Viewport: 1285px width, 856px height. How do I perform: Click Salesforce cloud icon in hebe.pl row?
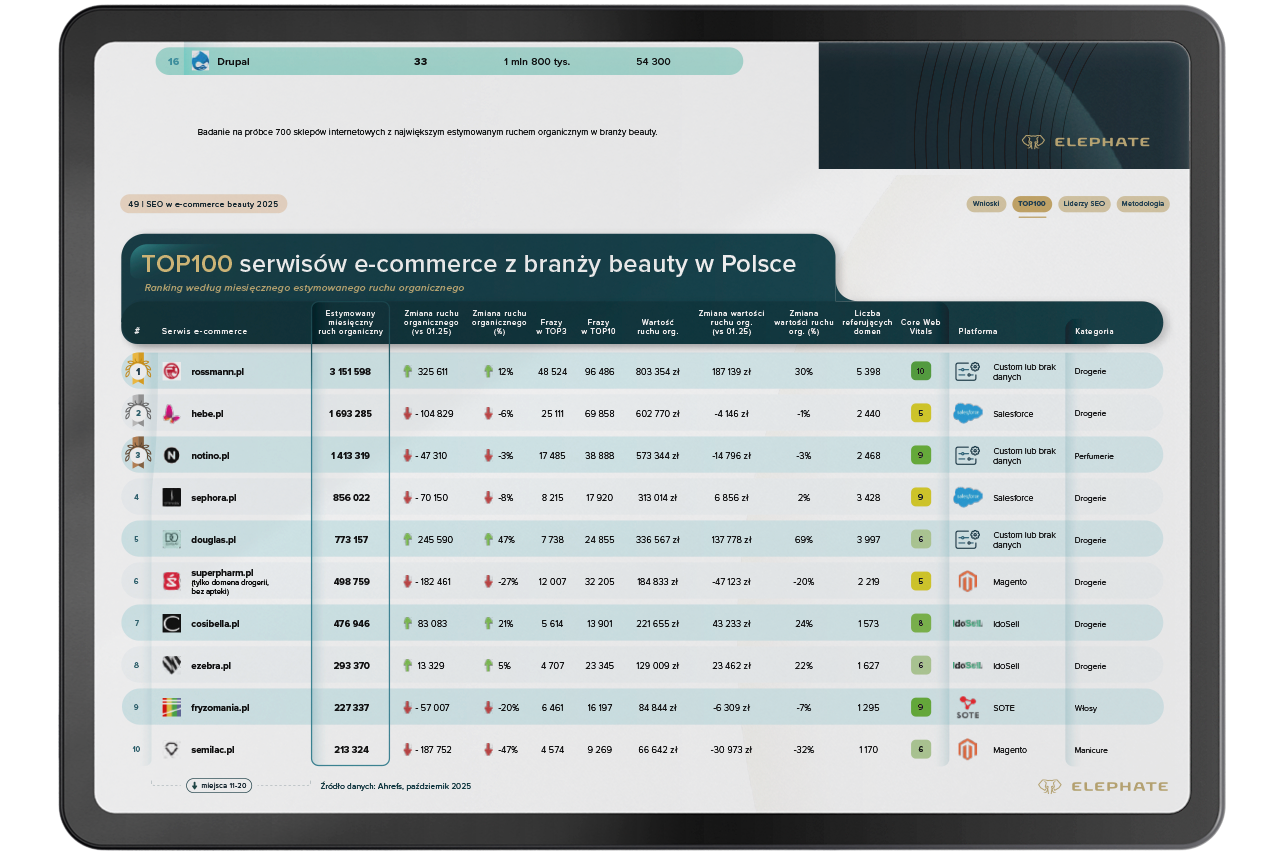tap(967, 414)
